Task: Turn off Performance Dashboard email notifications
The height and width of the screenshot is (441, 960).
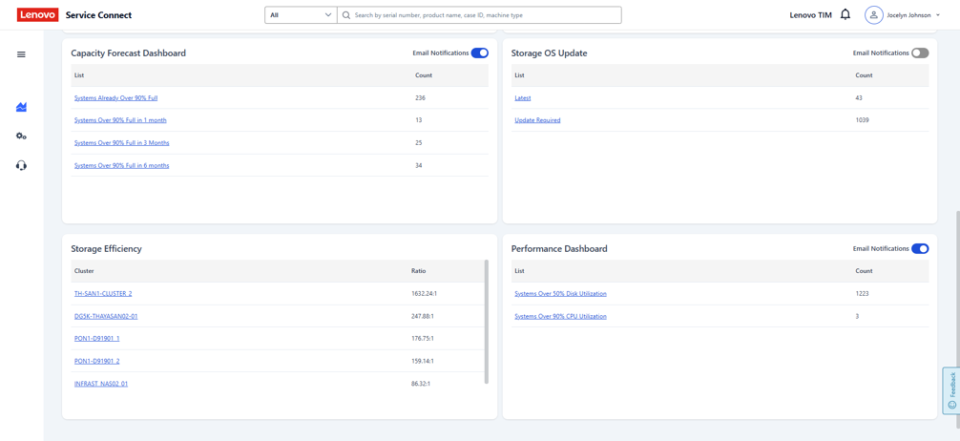Action: pos(919,248)
